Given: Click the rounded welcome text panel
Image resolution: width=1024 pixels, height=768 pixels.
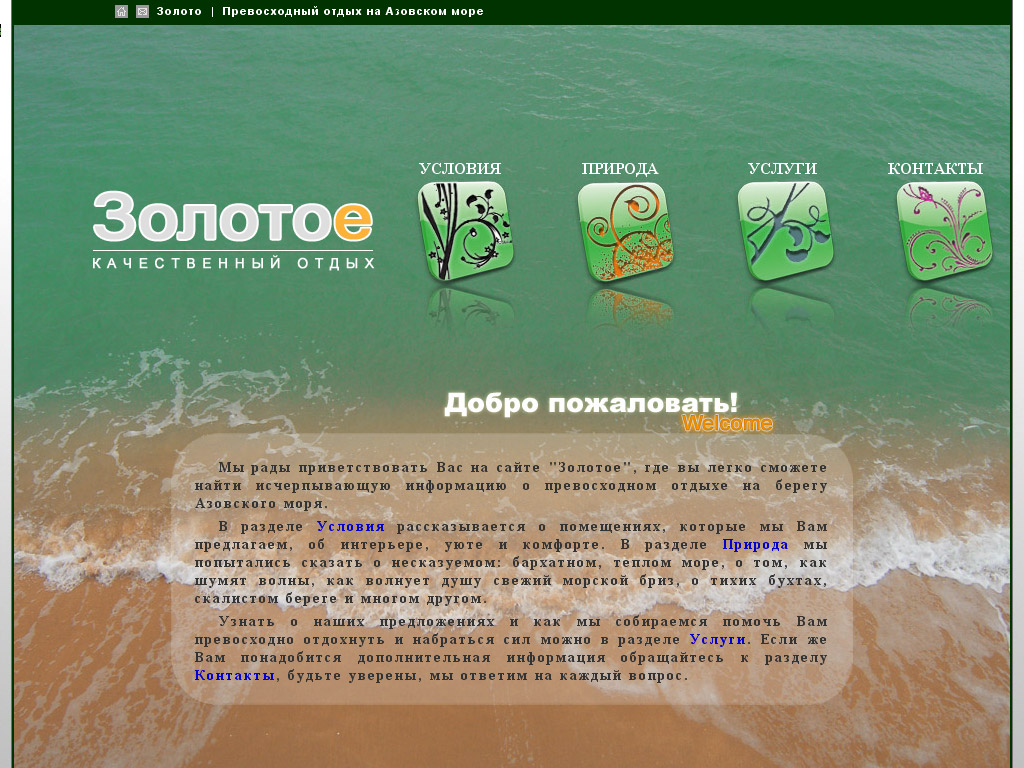Looking at the screenshot, I should 512,570.
